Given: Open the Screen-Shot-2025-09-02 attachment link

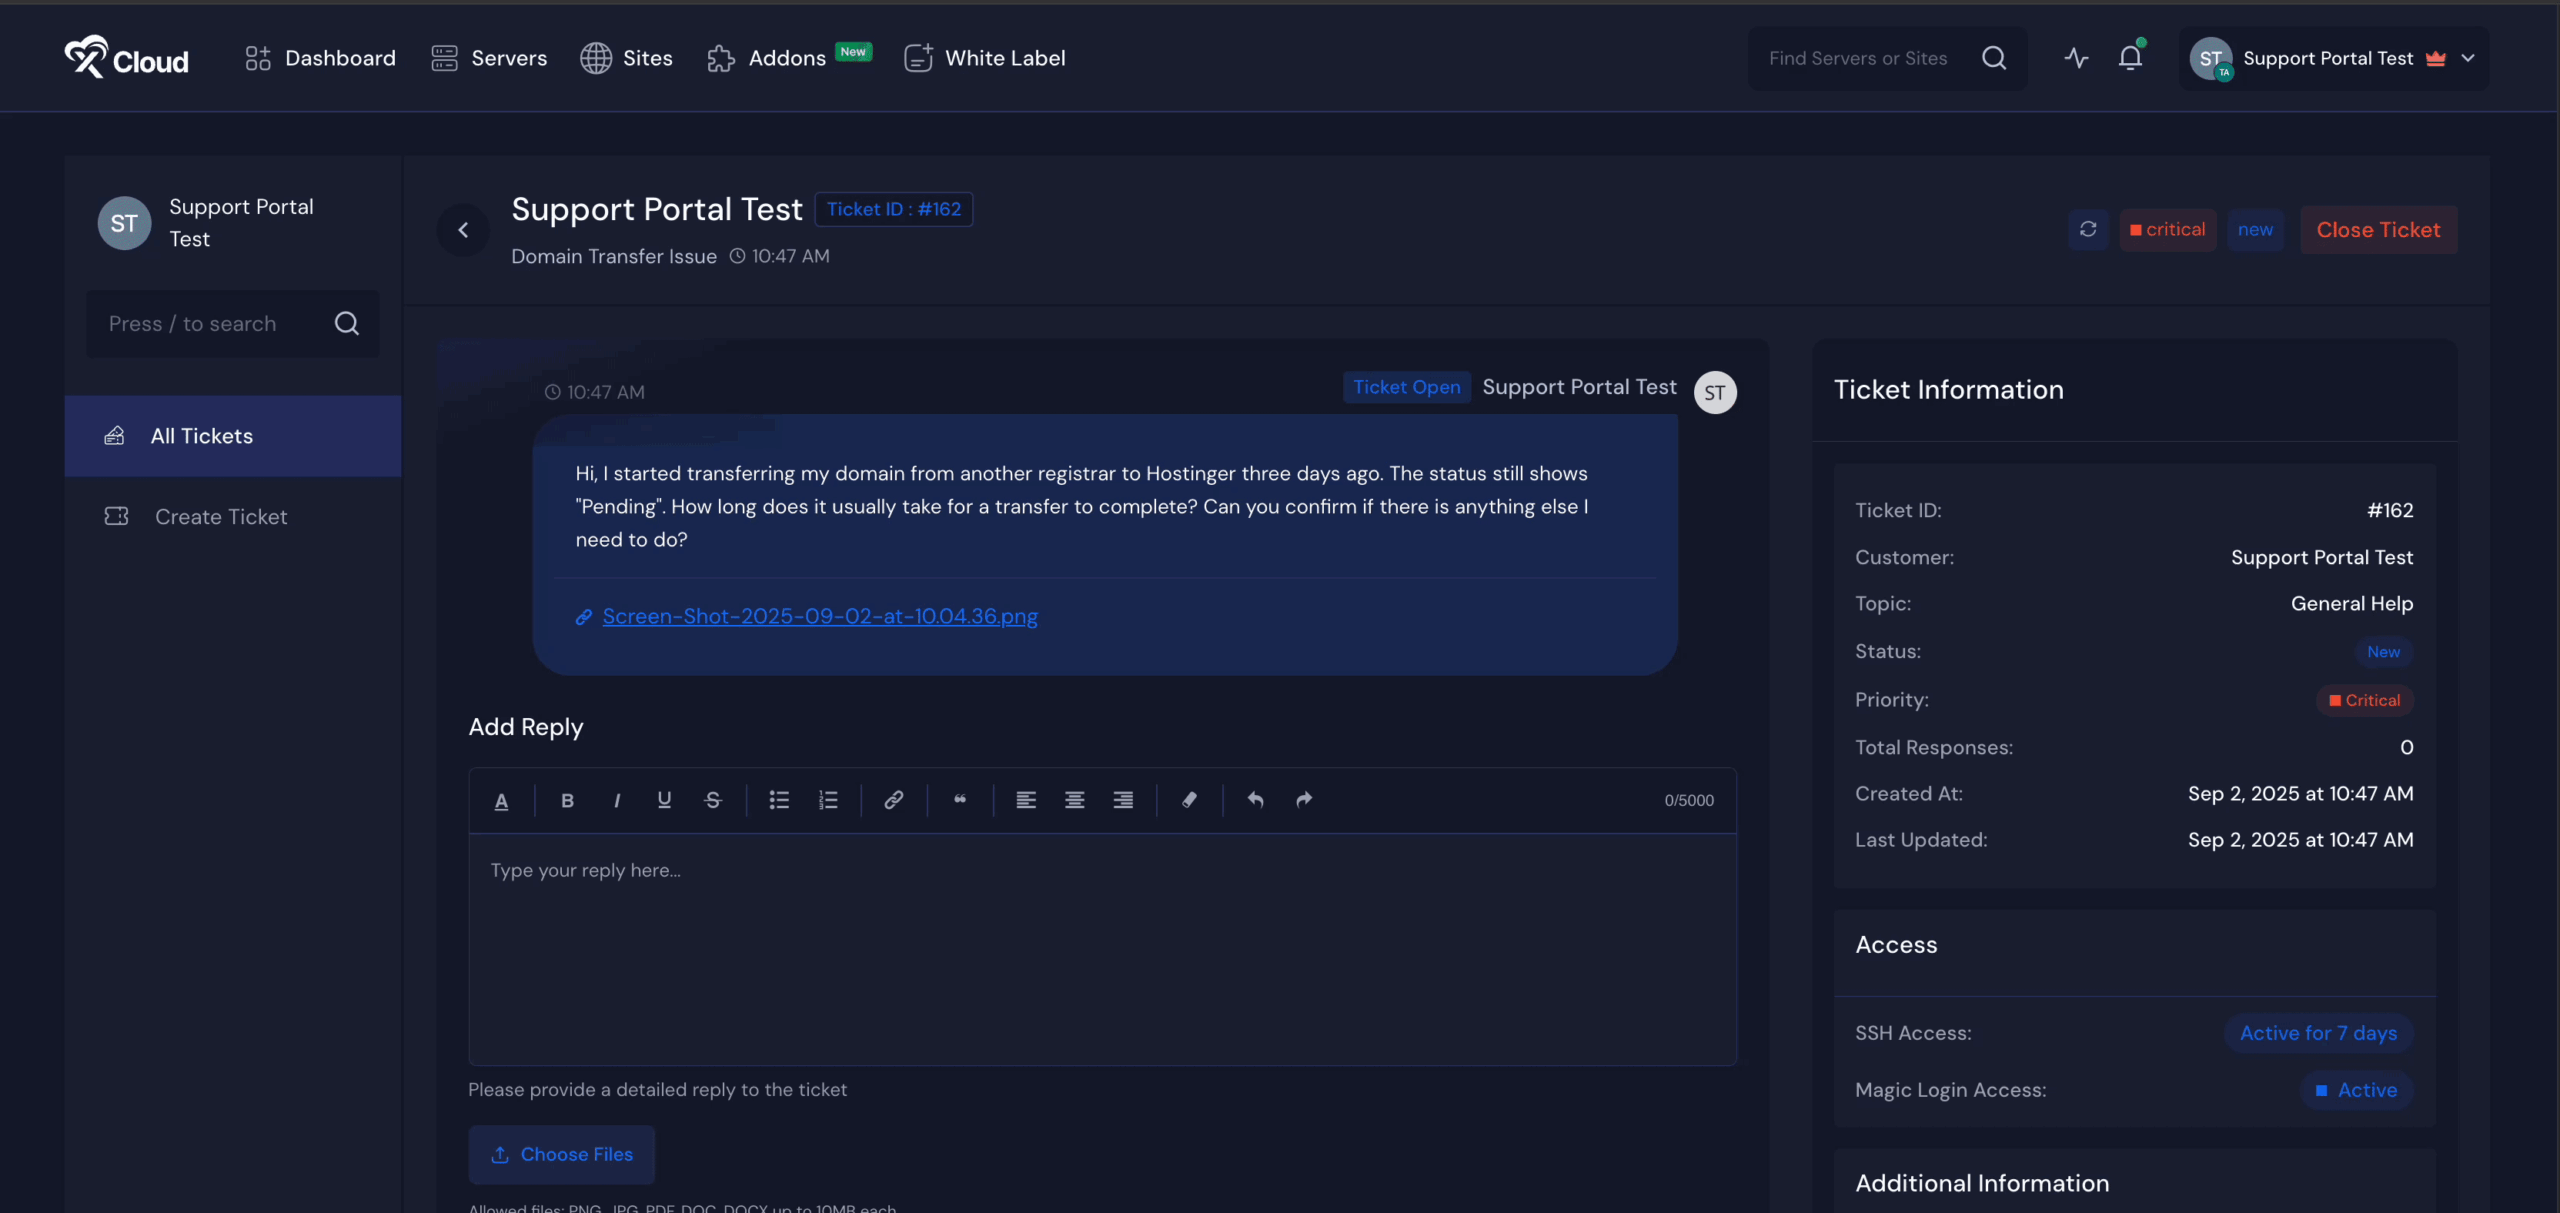Looking at the screenshot, I should pos(819,617).
